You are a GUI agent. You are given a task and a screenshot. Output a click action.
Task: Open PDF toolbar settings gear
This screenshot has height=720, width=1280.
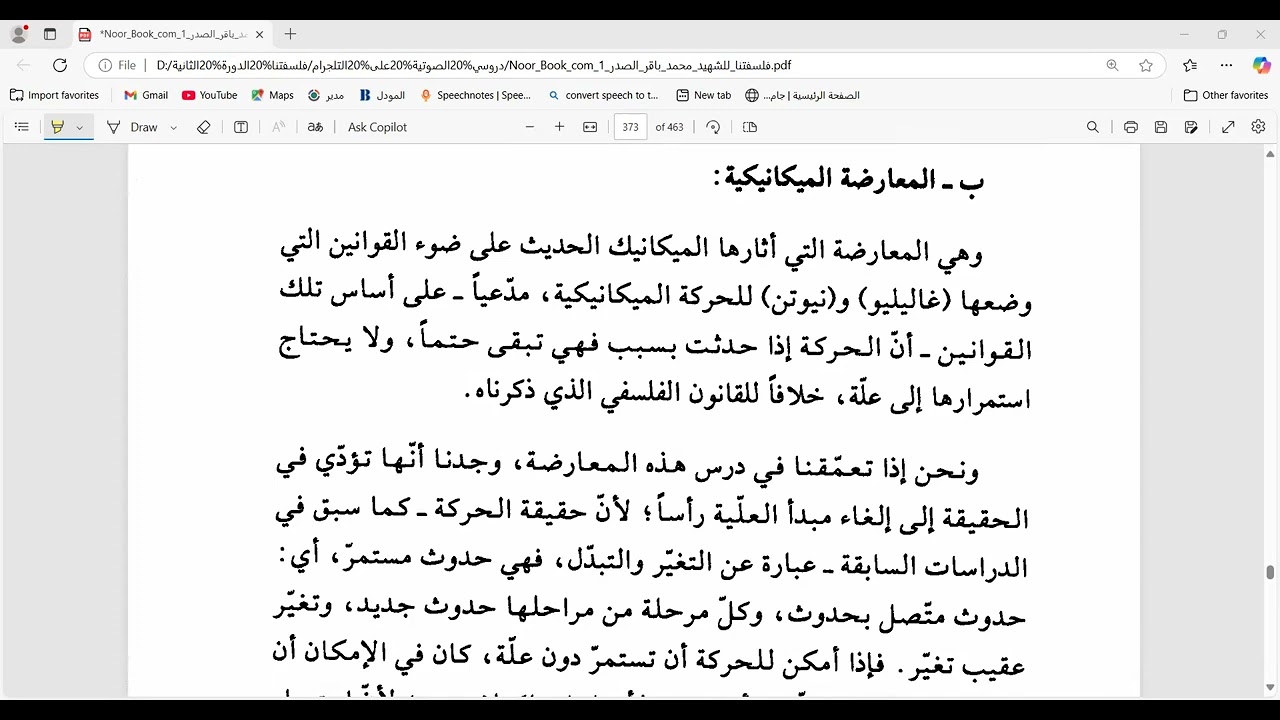(1259, 127)
